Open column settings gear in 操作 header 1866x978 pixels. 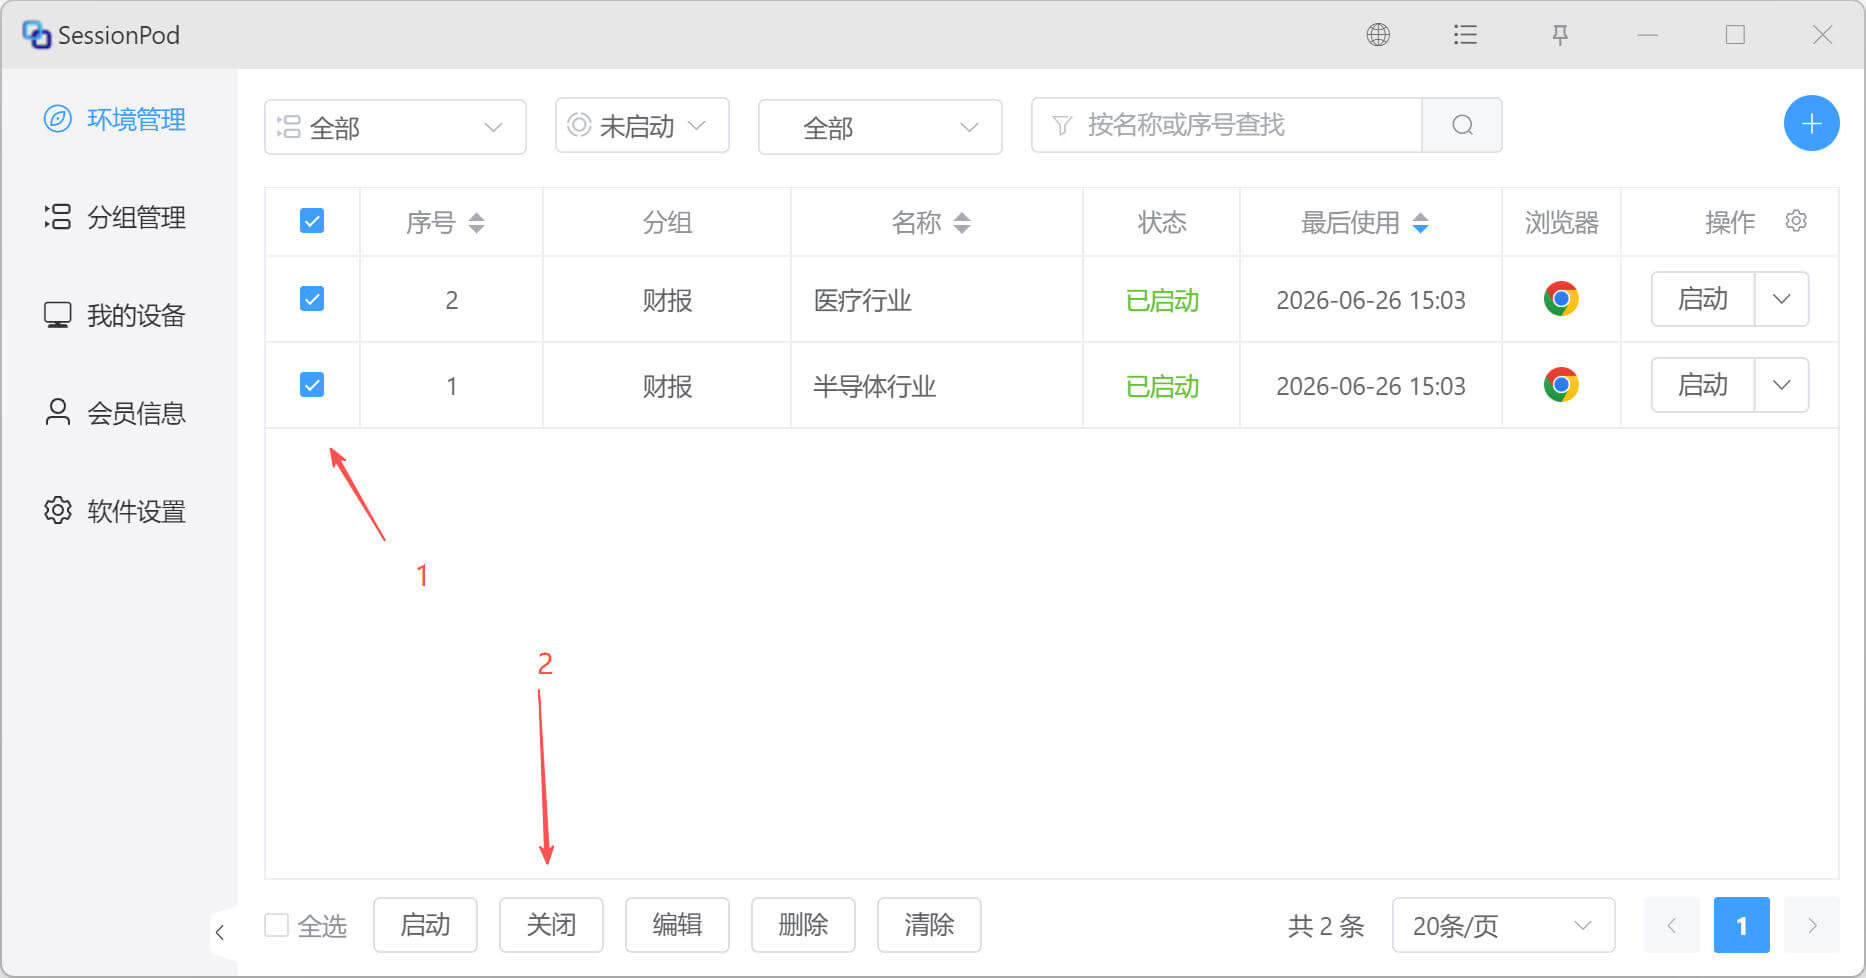(1796, 221)
